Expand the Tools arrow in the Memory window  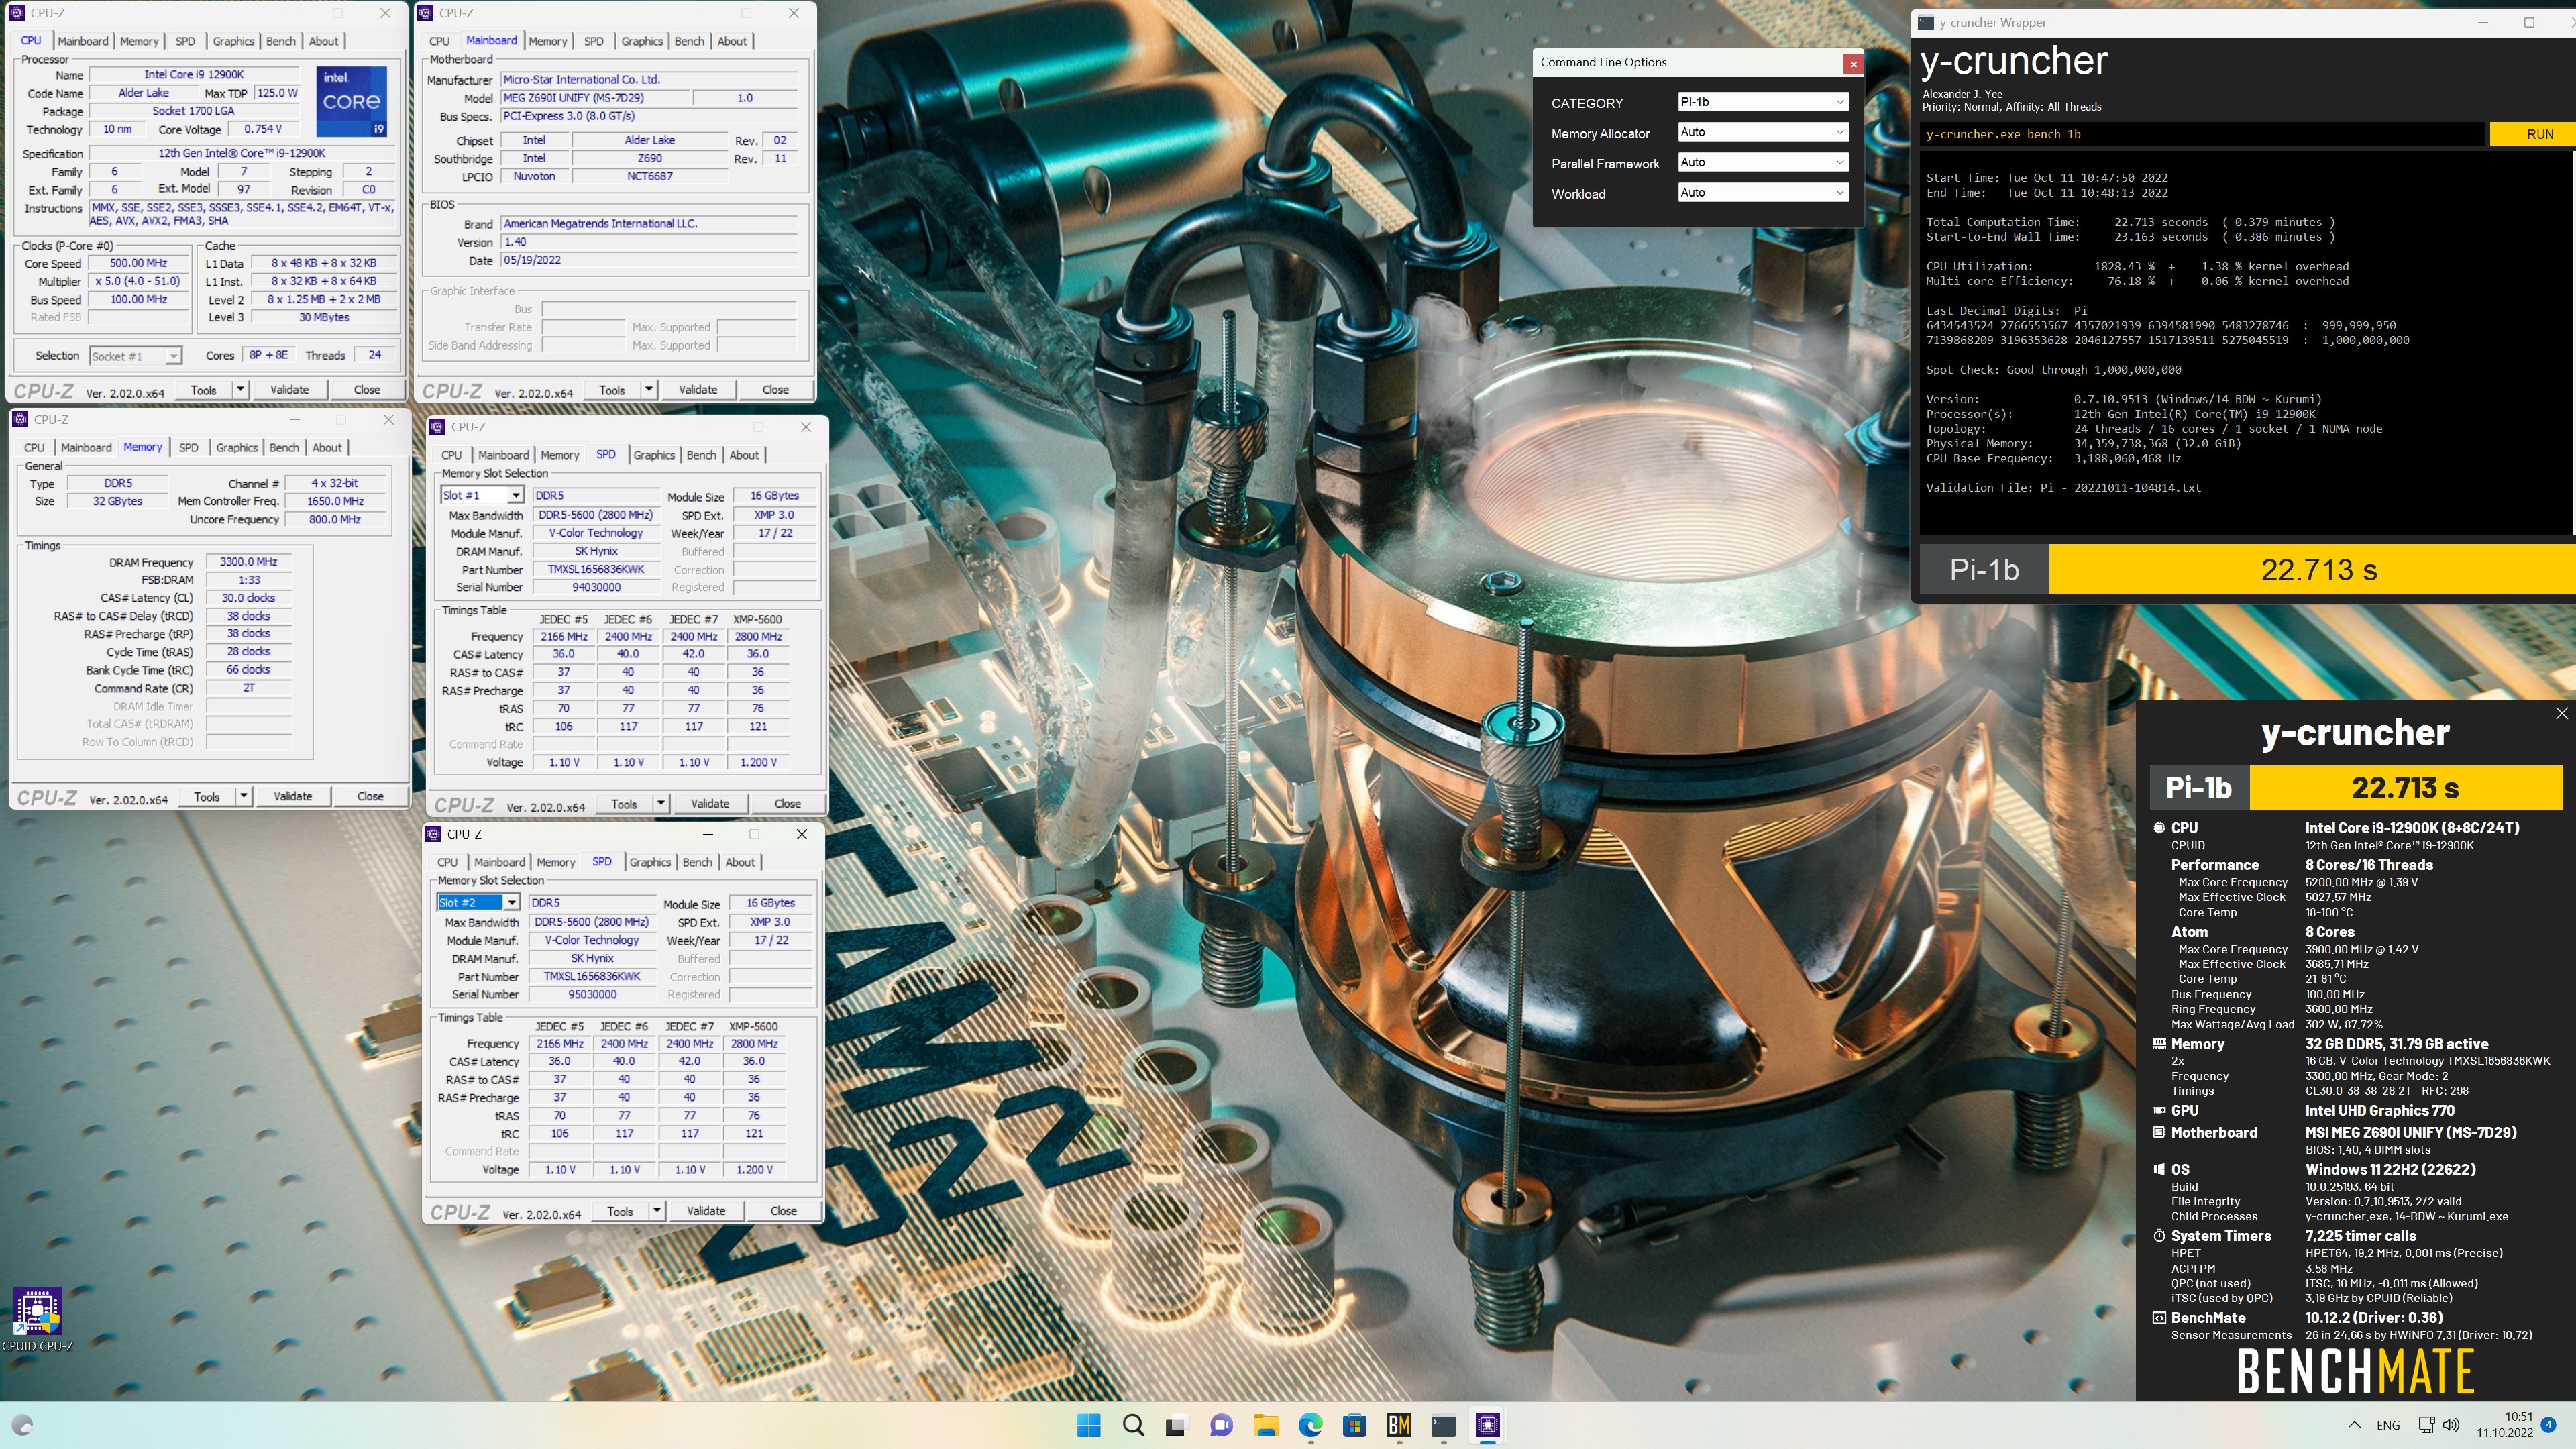click(243, 796)
